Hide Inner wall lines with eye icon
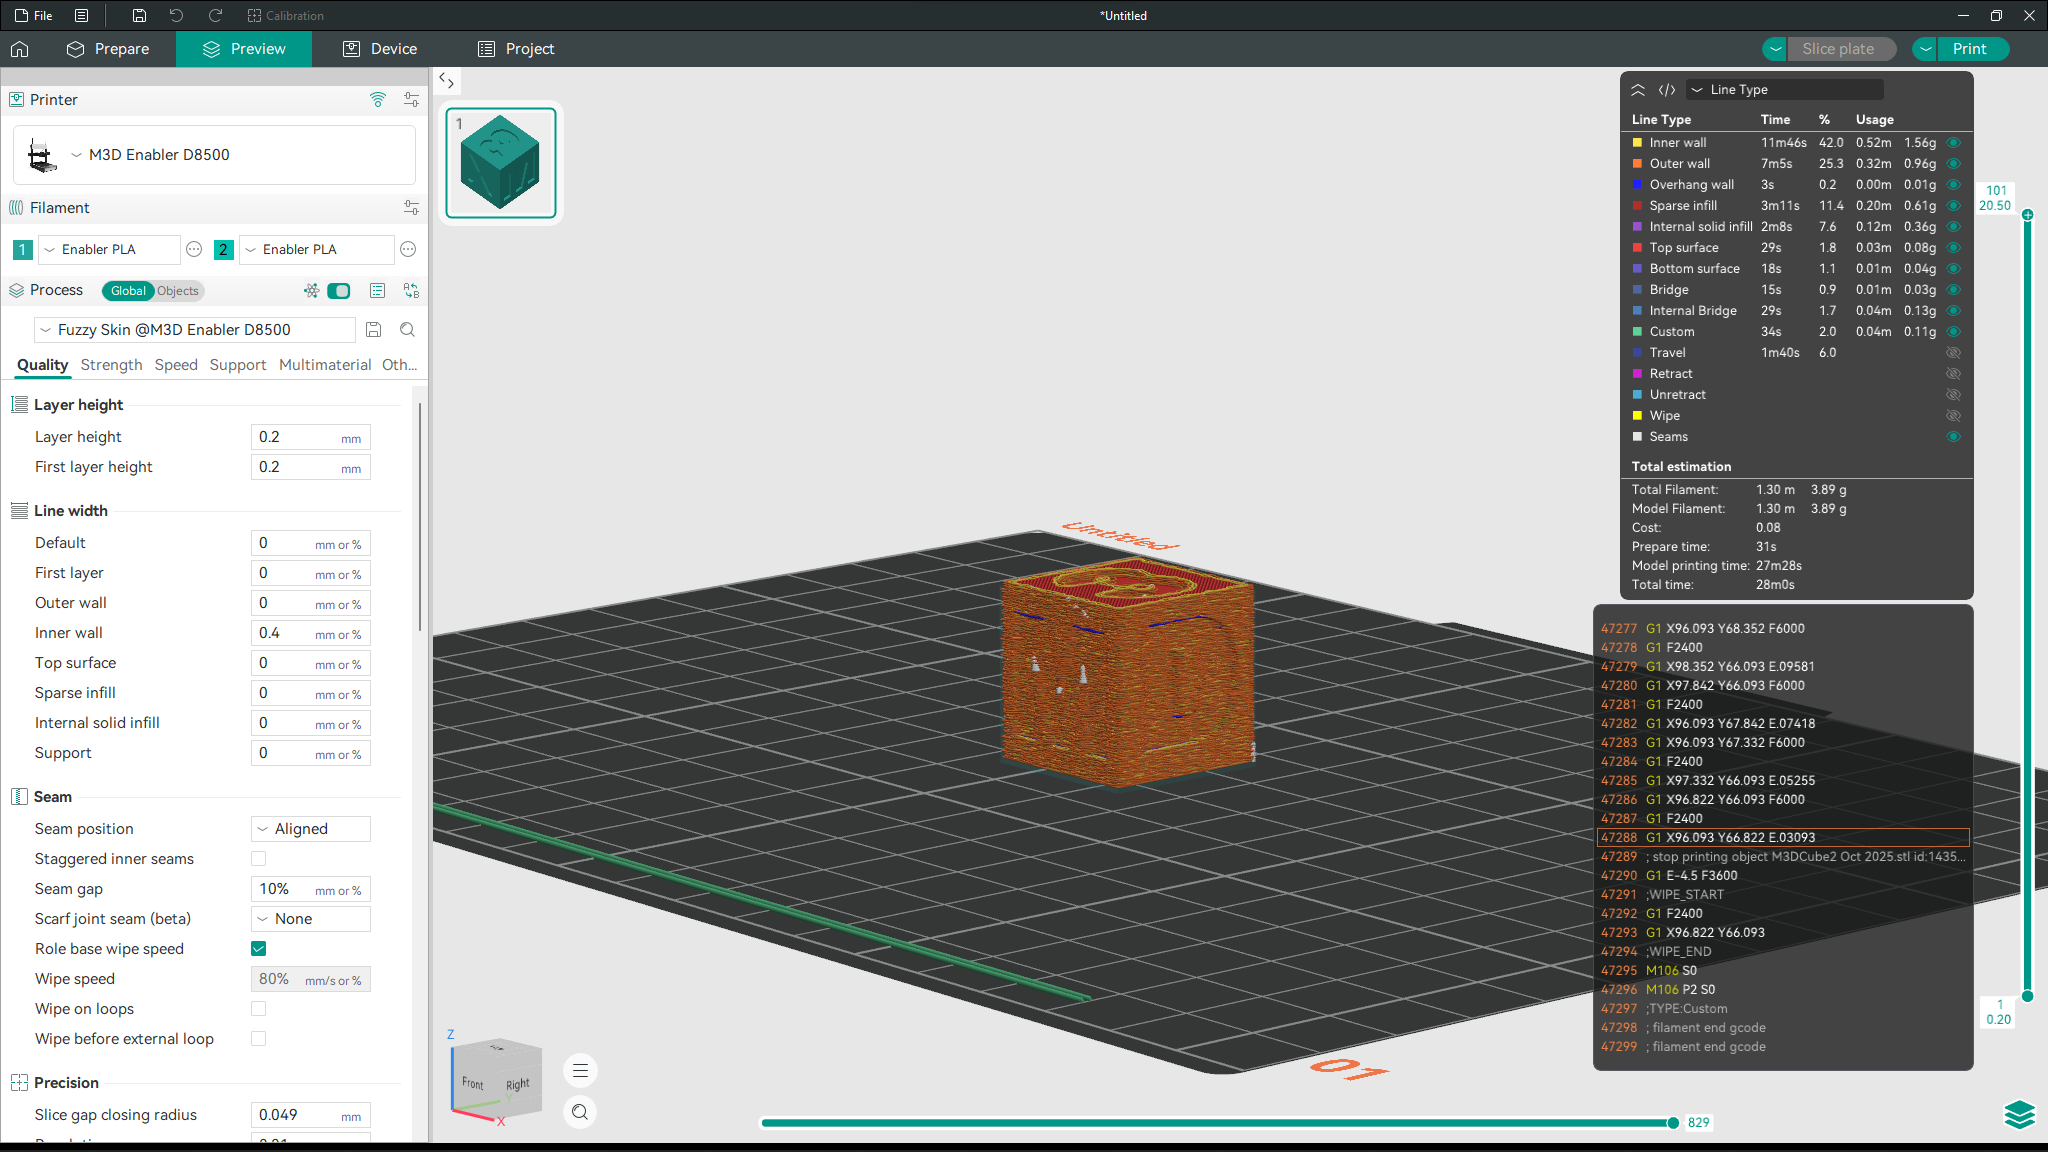The height and width of the screenshot is (1152, 2048). (1953, 143)
